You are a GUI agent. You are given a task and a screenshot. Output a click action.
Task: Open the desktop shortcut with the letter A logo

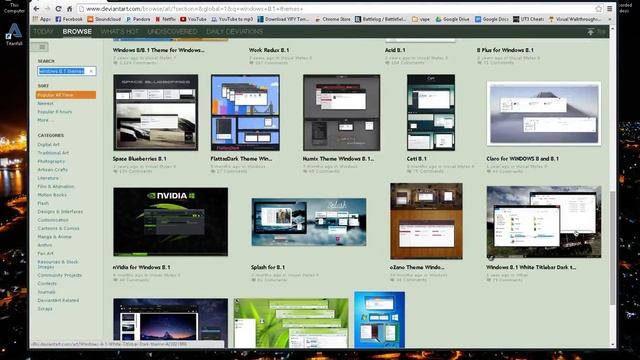(x=14, y=34)
